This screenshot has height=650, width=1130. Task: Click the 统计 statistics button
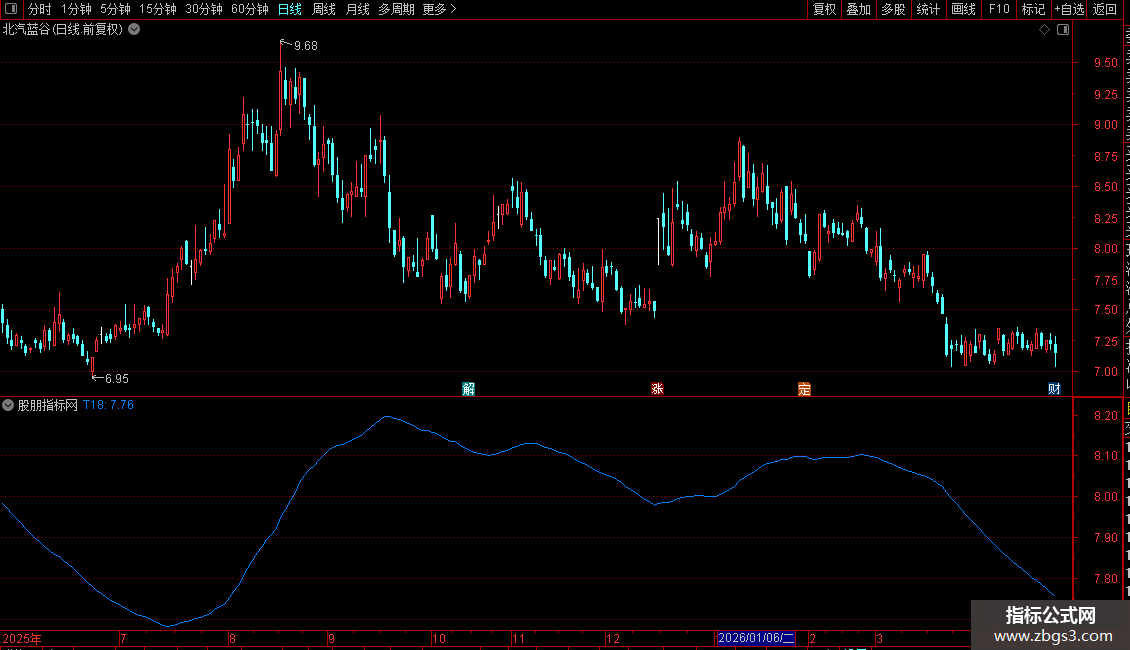click(x=928, y=9)
